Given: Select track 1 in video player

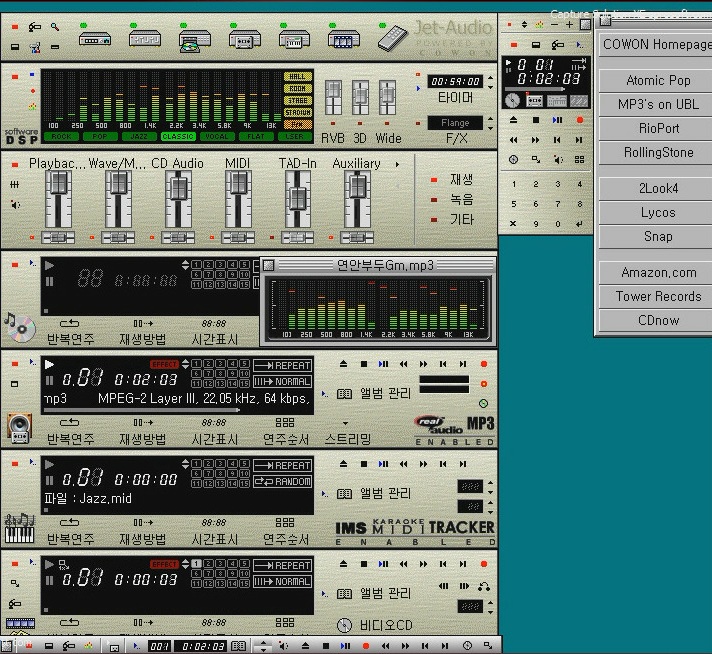Looking at the screenshot, I should [196, 564].
